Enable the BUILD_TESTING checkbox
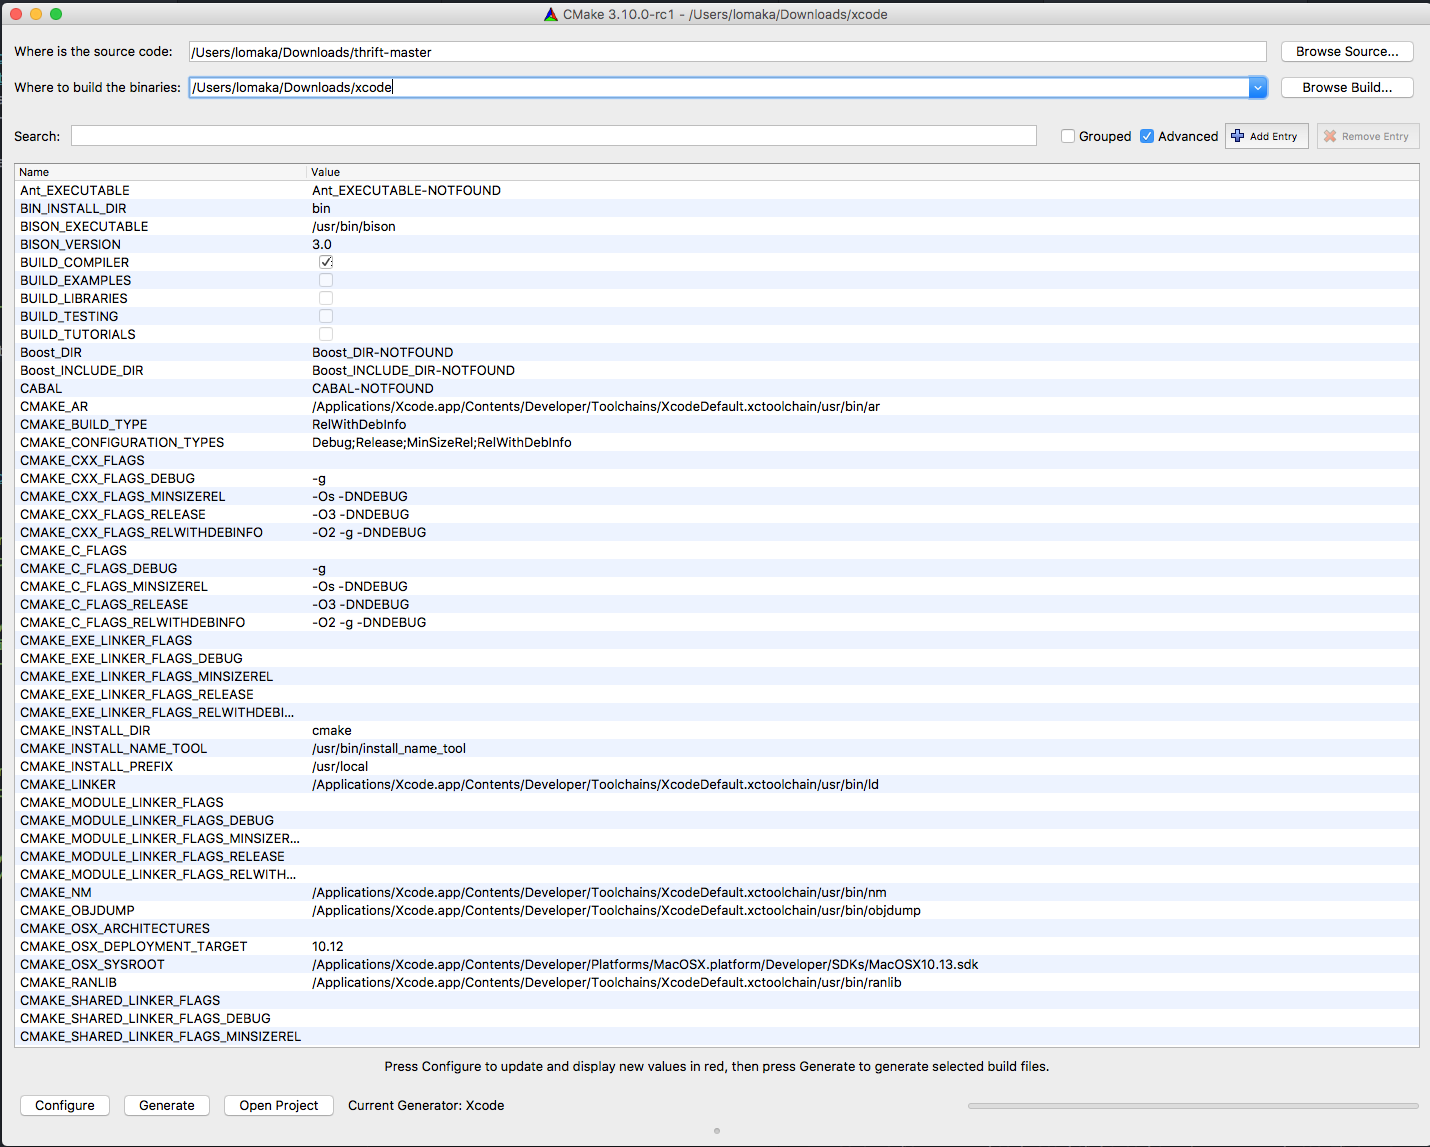1430x1147 pixels. pos(326,316)
